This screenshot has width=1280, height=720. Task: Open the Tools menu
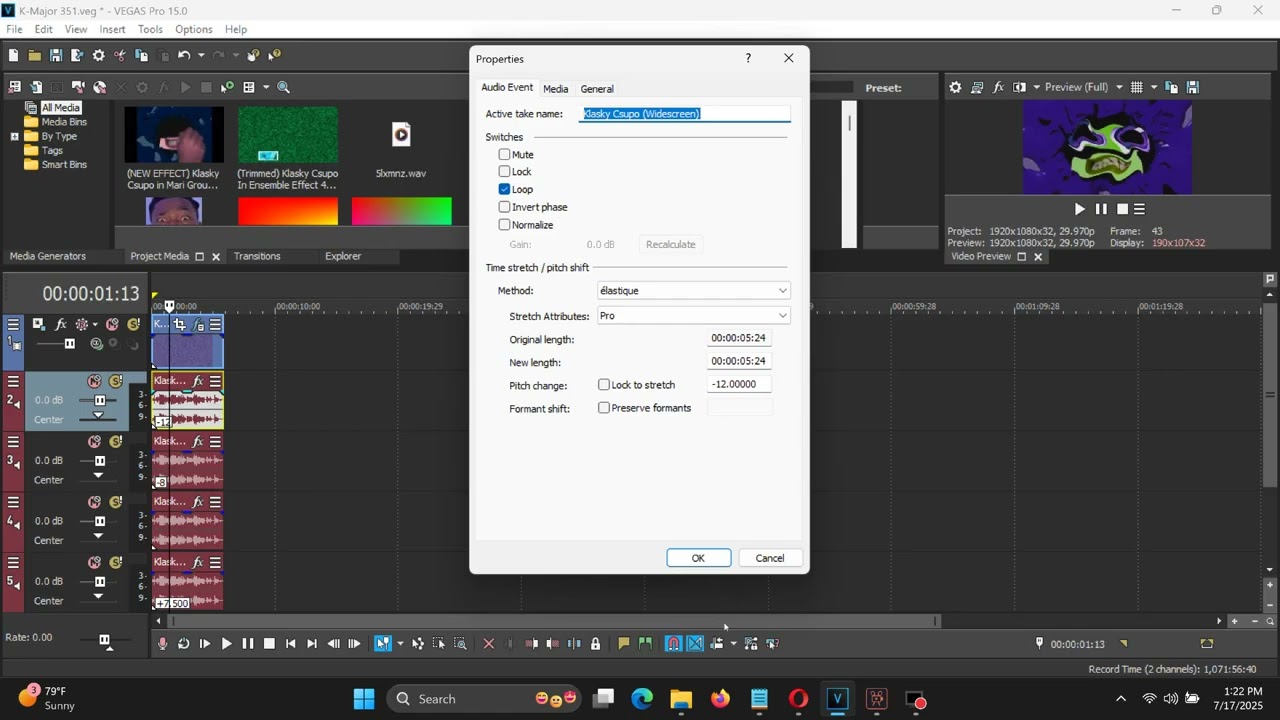click(x=150, y=29)
